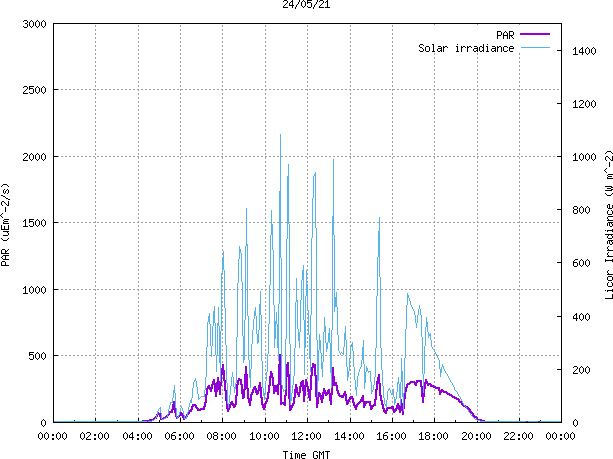Click the 20:00 time tick label
The height and width of the screenshot is (459, 613).
pyautogui.click(x=476, y=436)
